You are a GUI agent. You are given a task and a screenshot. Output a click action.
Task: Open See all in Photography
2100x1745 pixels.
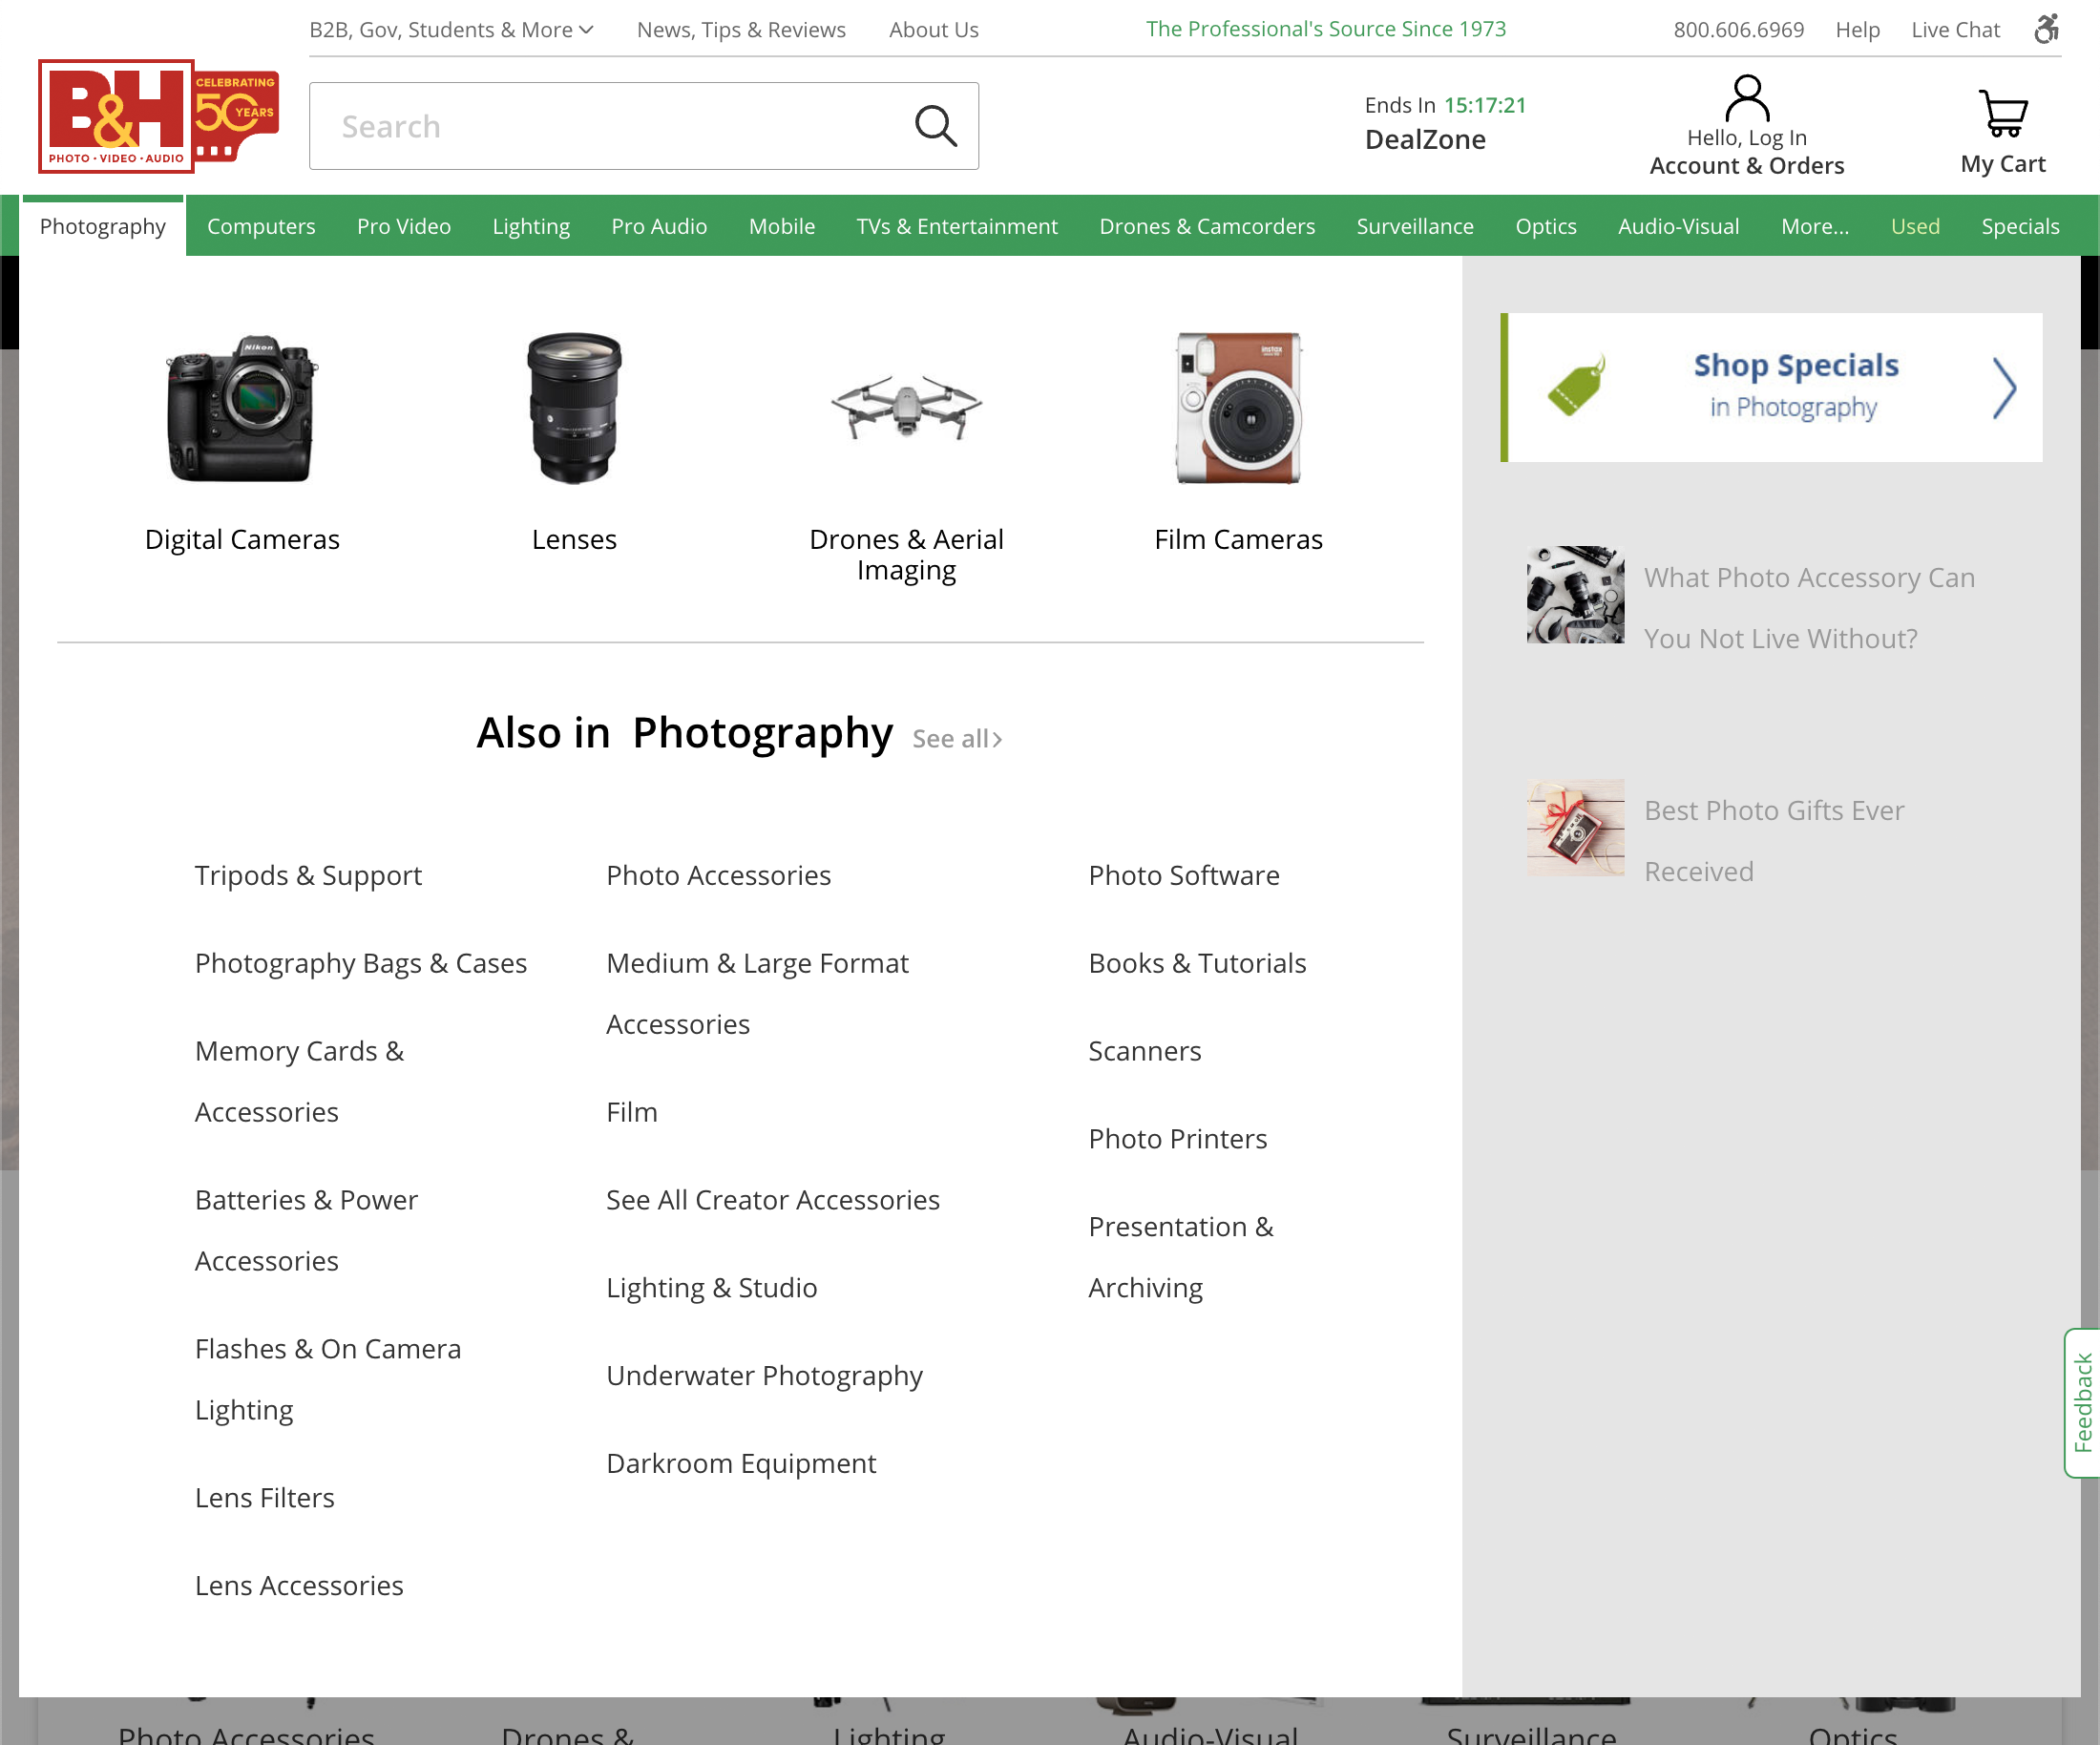tap(955, 738)
